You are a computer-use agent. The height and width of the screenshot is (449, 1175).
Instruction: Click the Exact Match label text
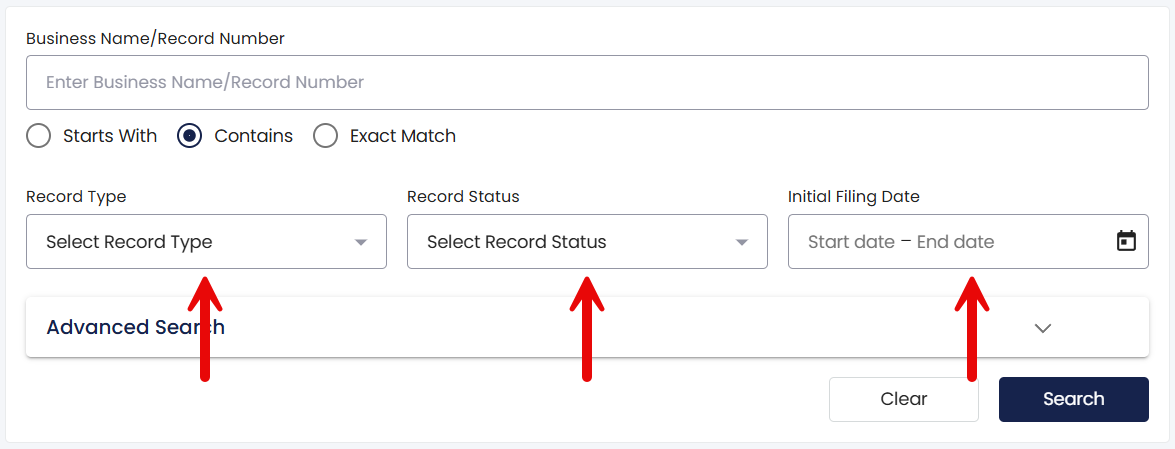402,136
